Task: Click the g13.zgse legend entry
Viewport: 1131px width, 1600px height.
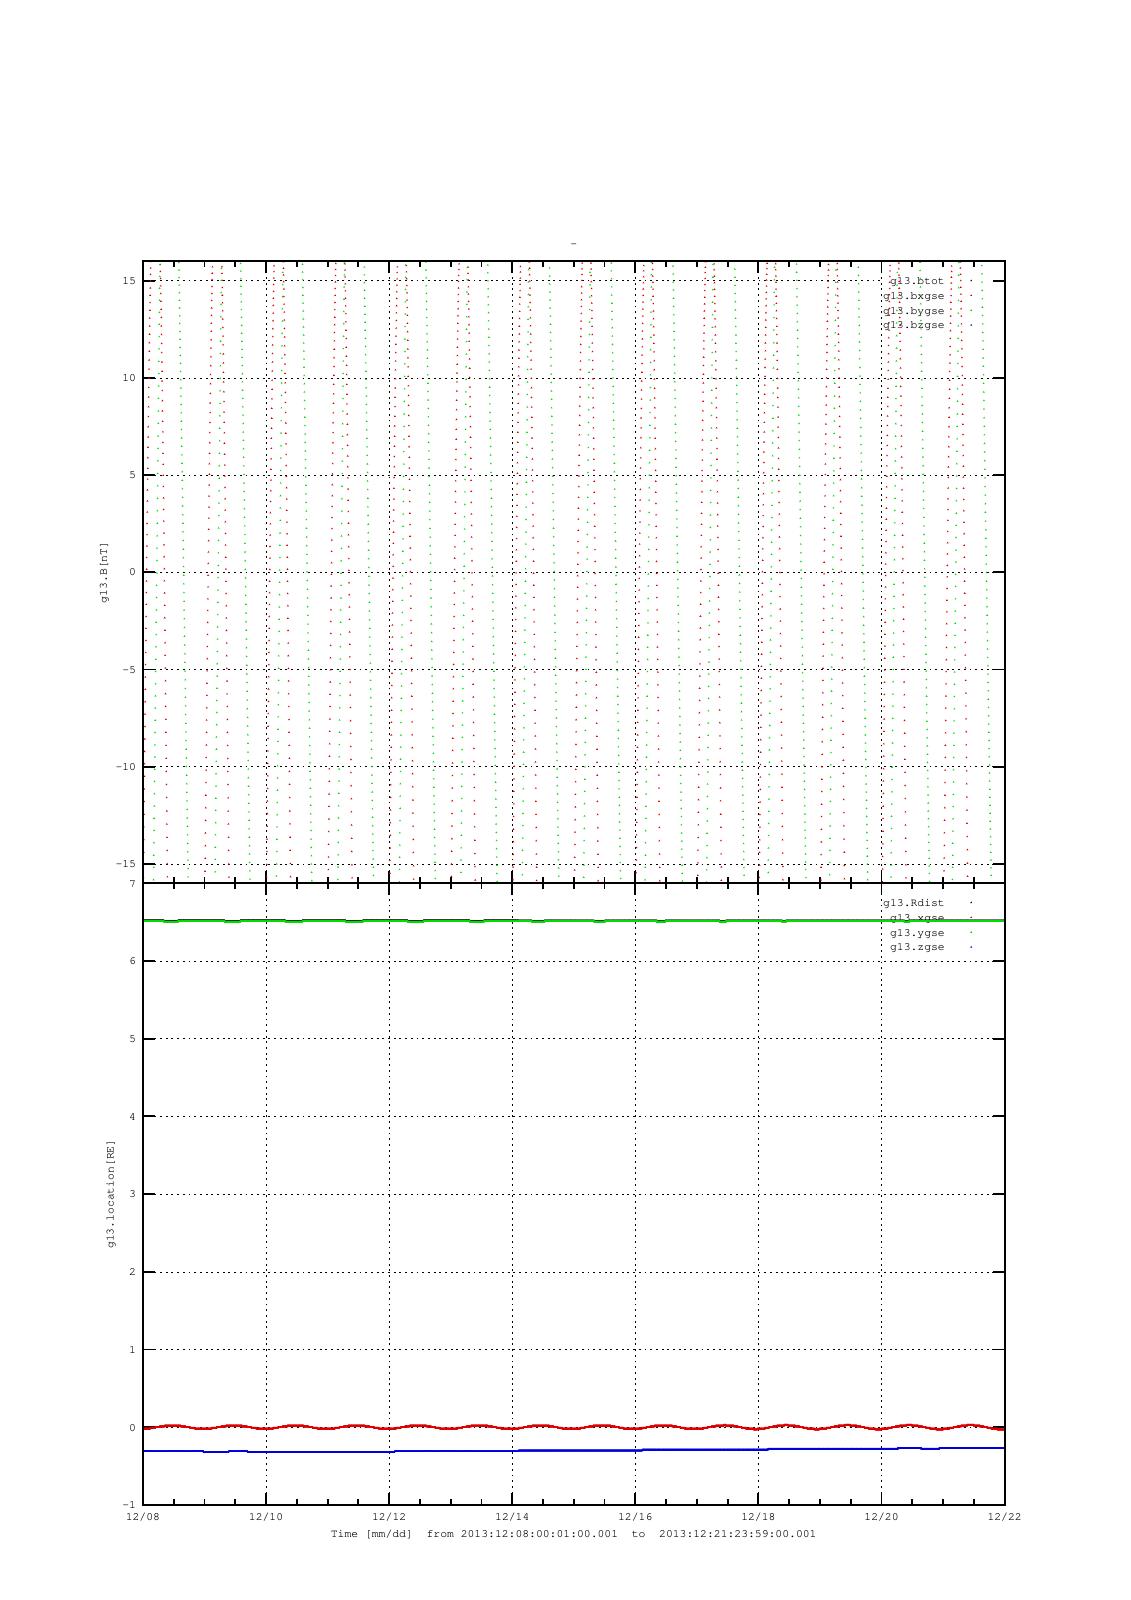Action: click(x=917, y=947)
